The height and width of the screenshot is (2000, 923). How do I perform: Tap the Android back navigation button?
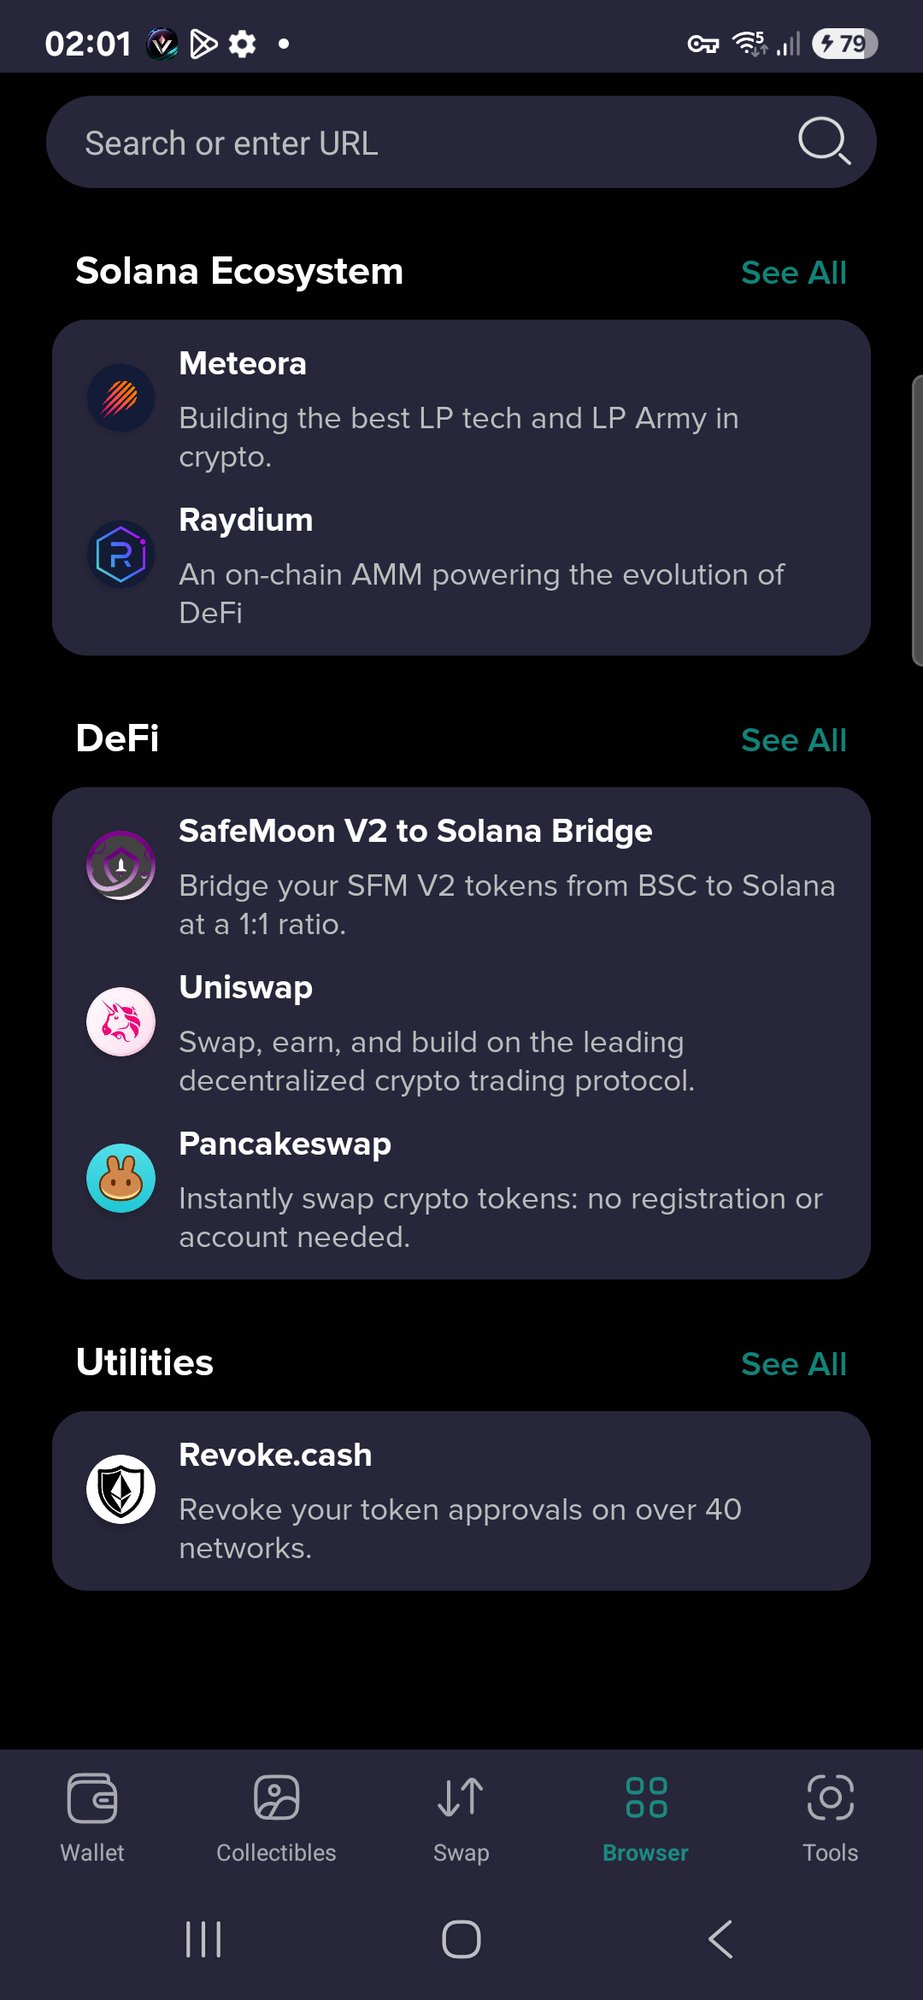point(720,1939)
